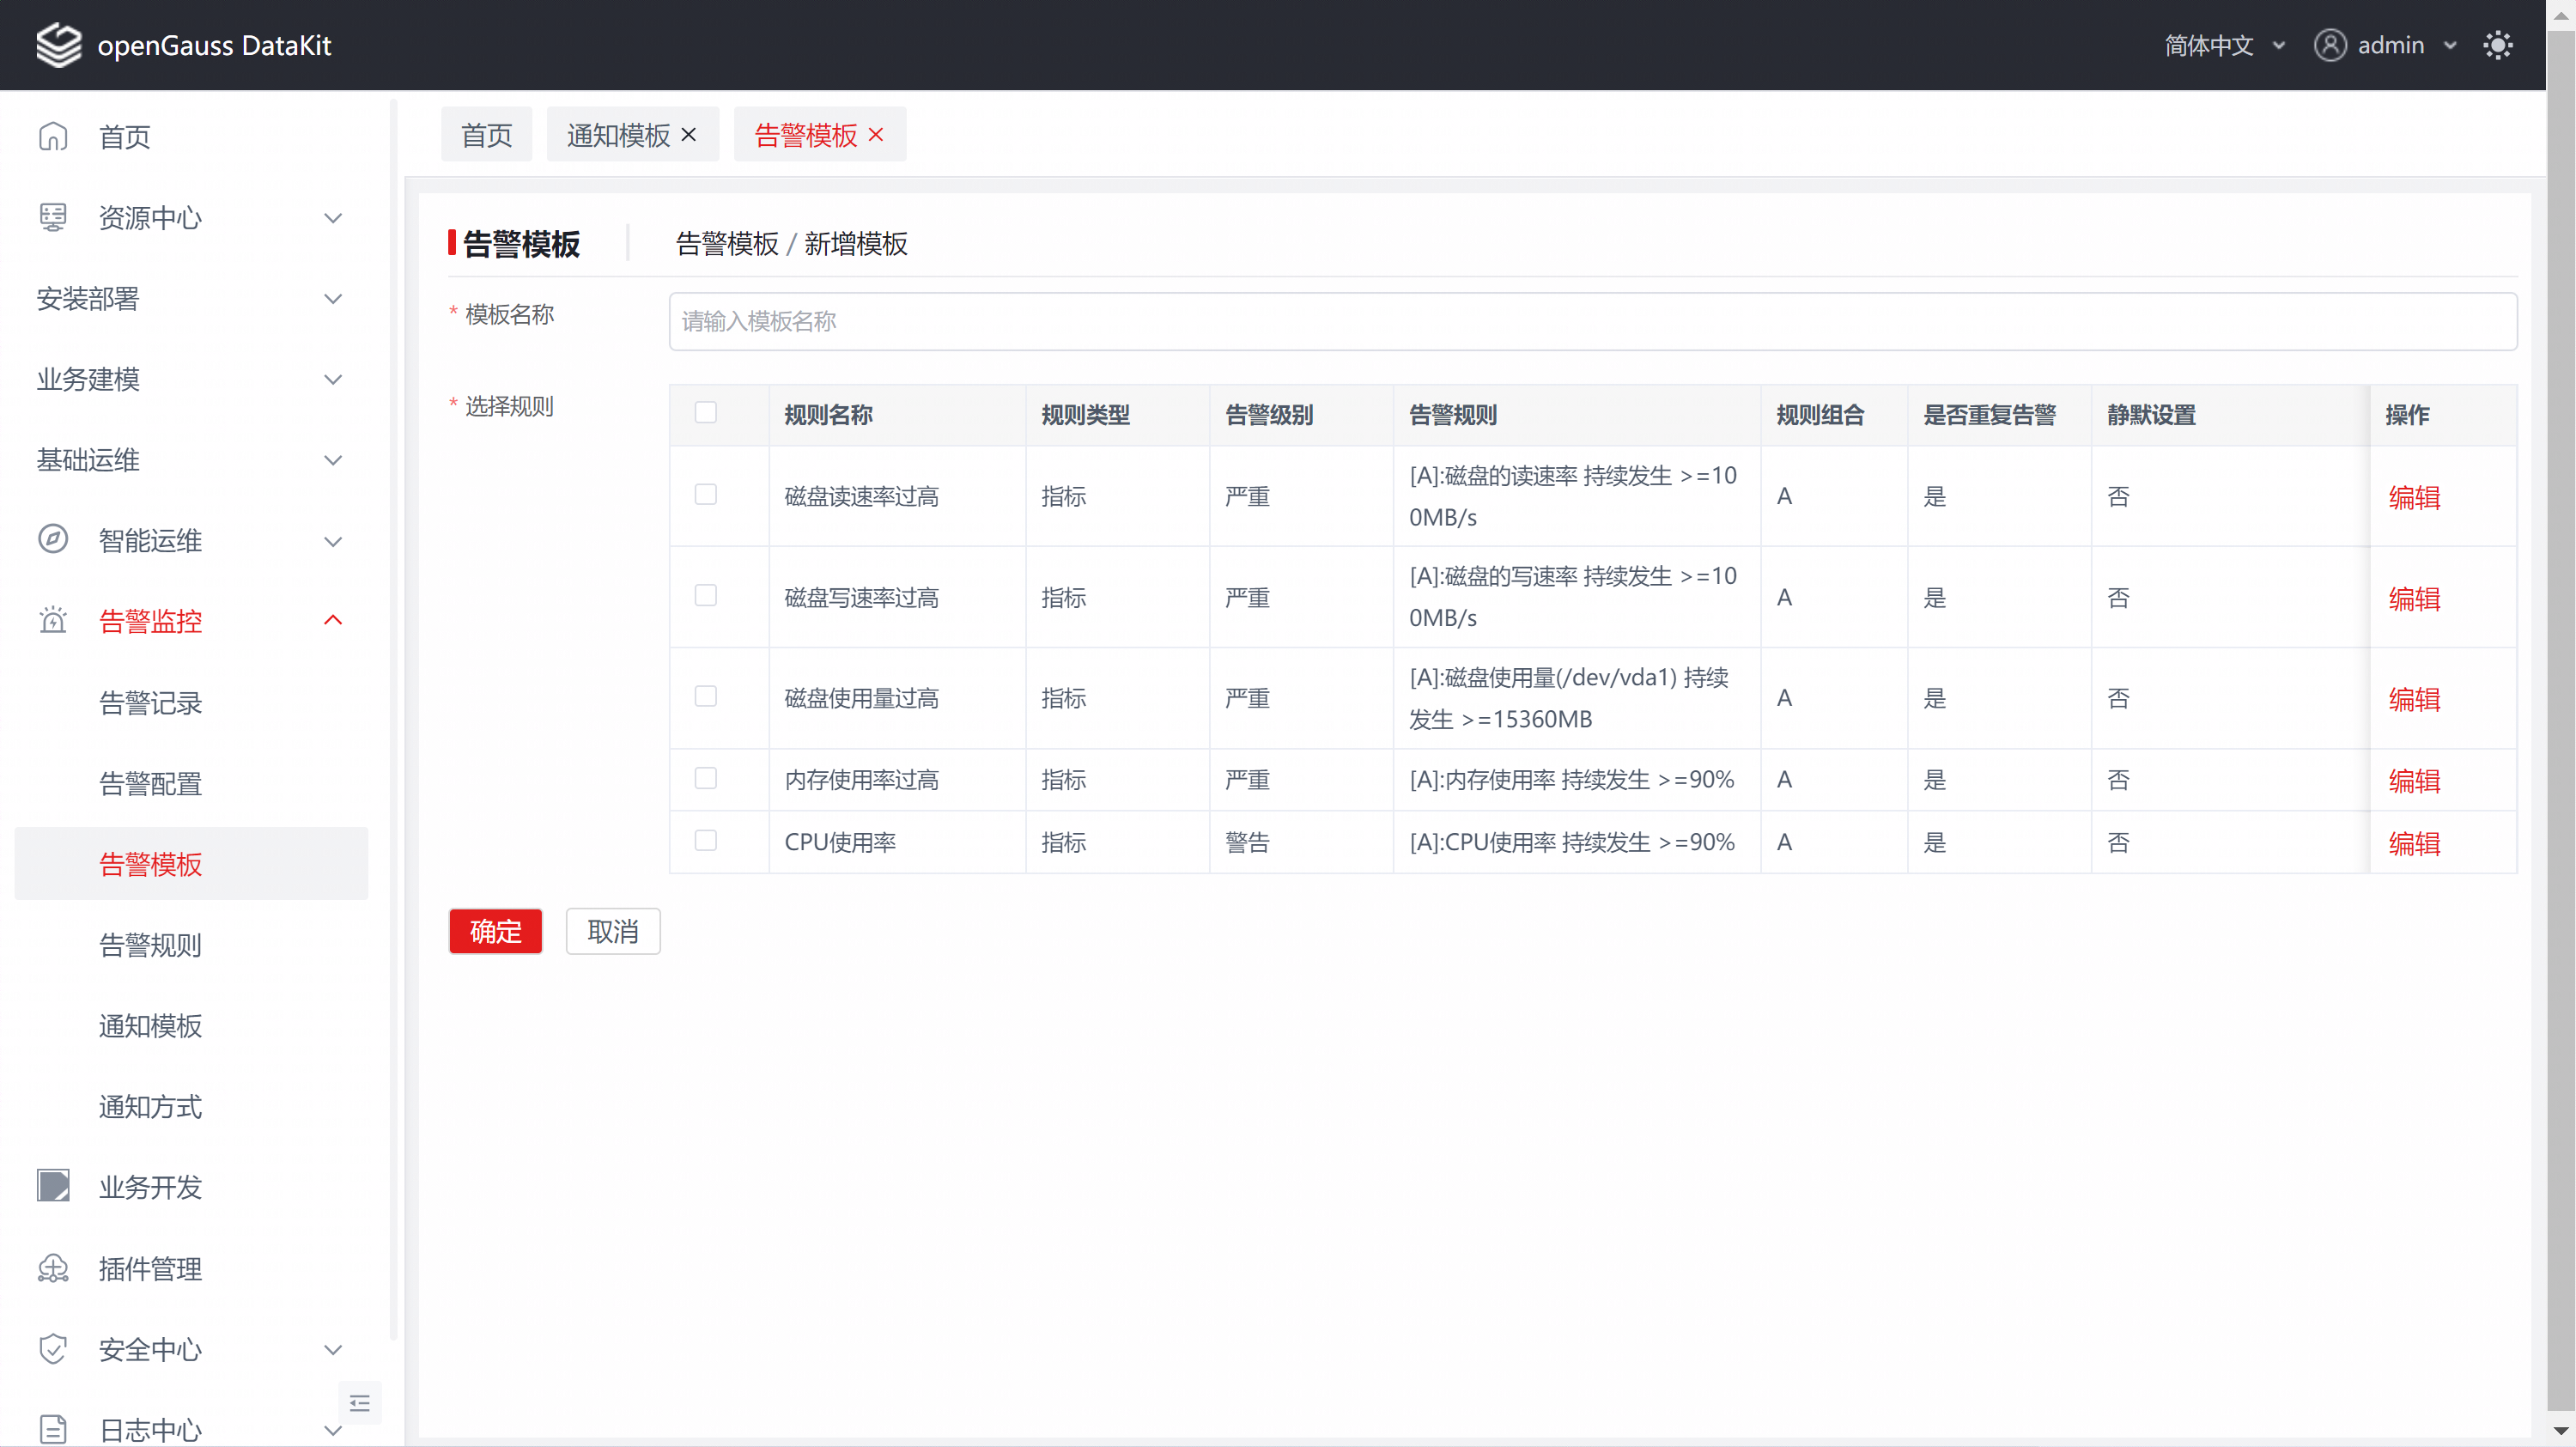Open 告警规则 in the sidebar menu

[x=150, y=945]
